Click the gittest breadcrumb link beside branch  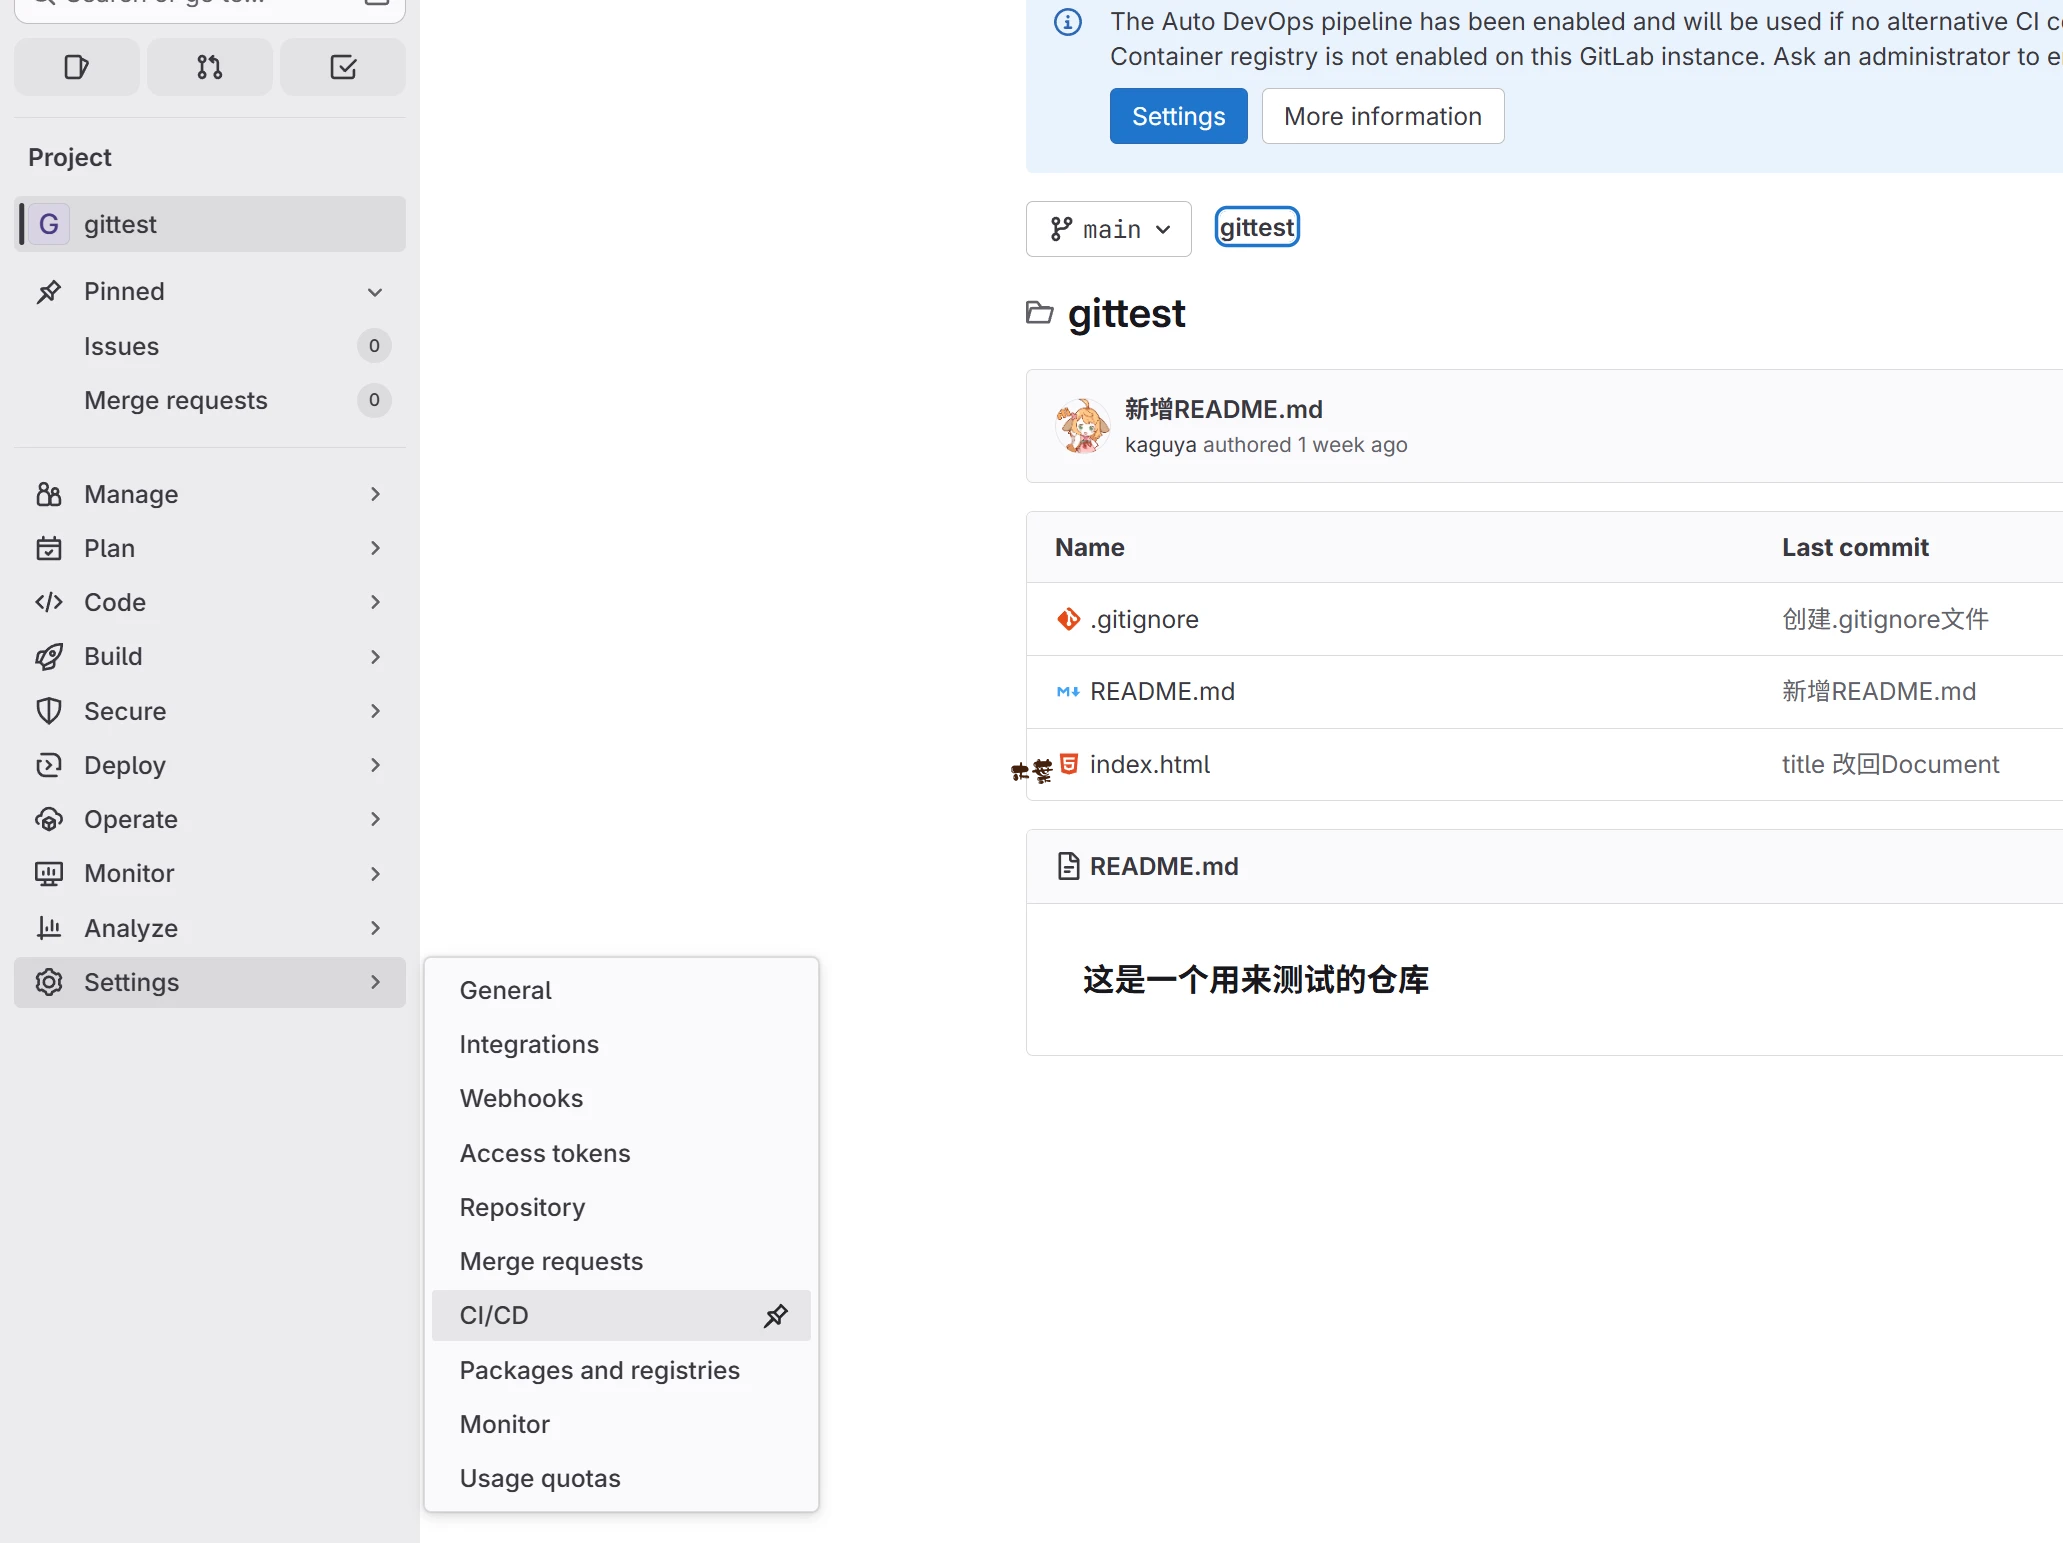(1256, 227)
